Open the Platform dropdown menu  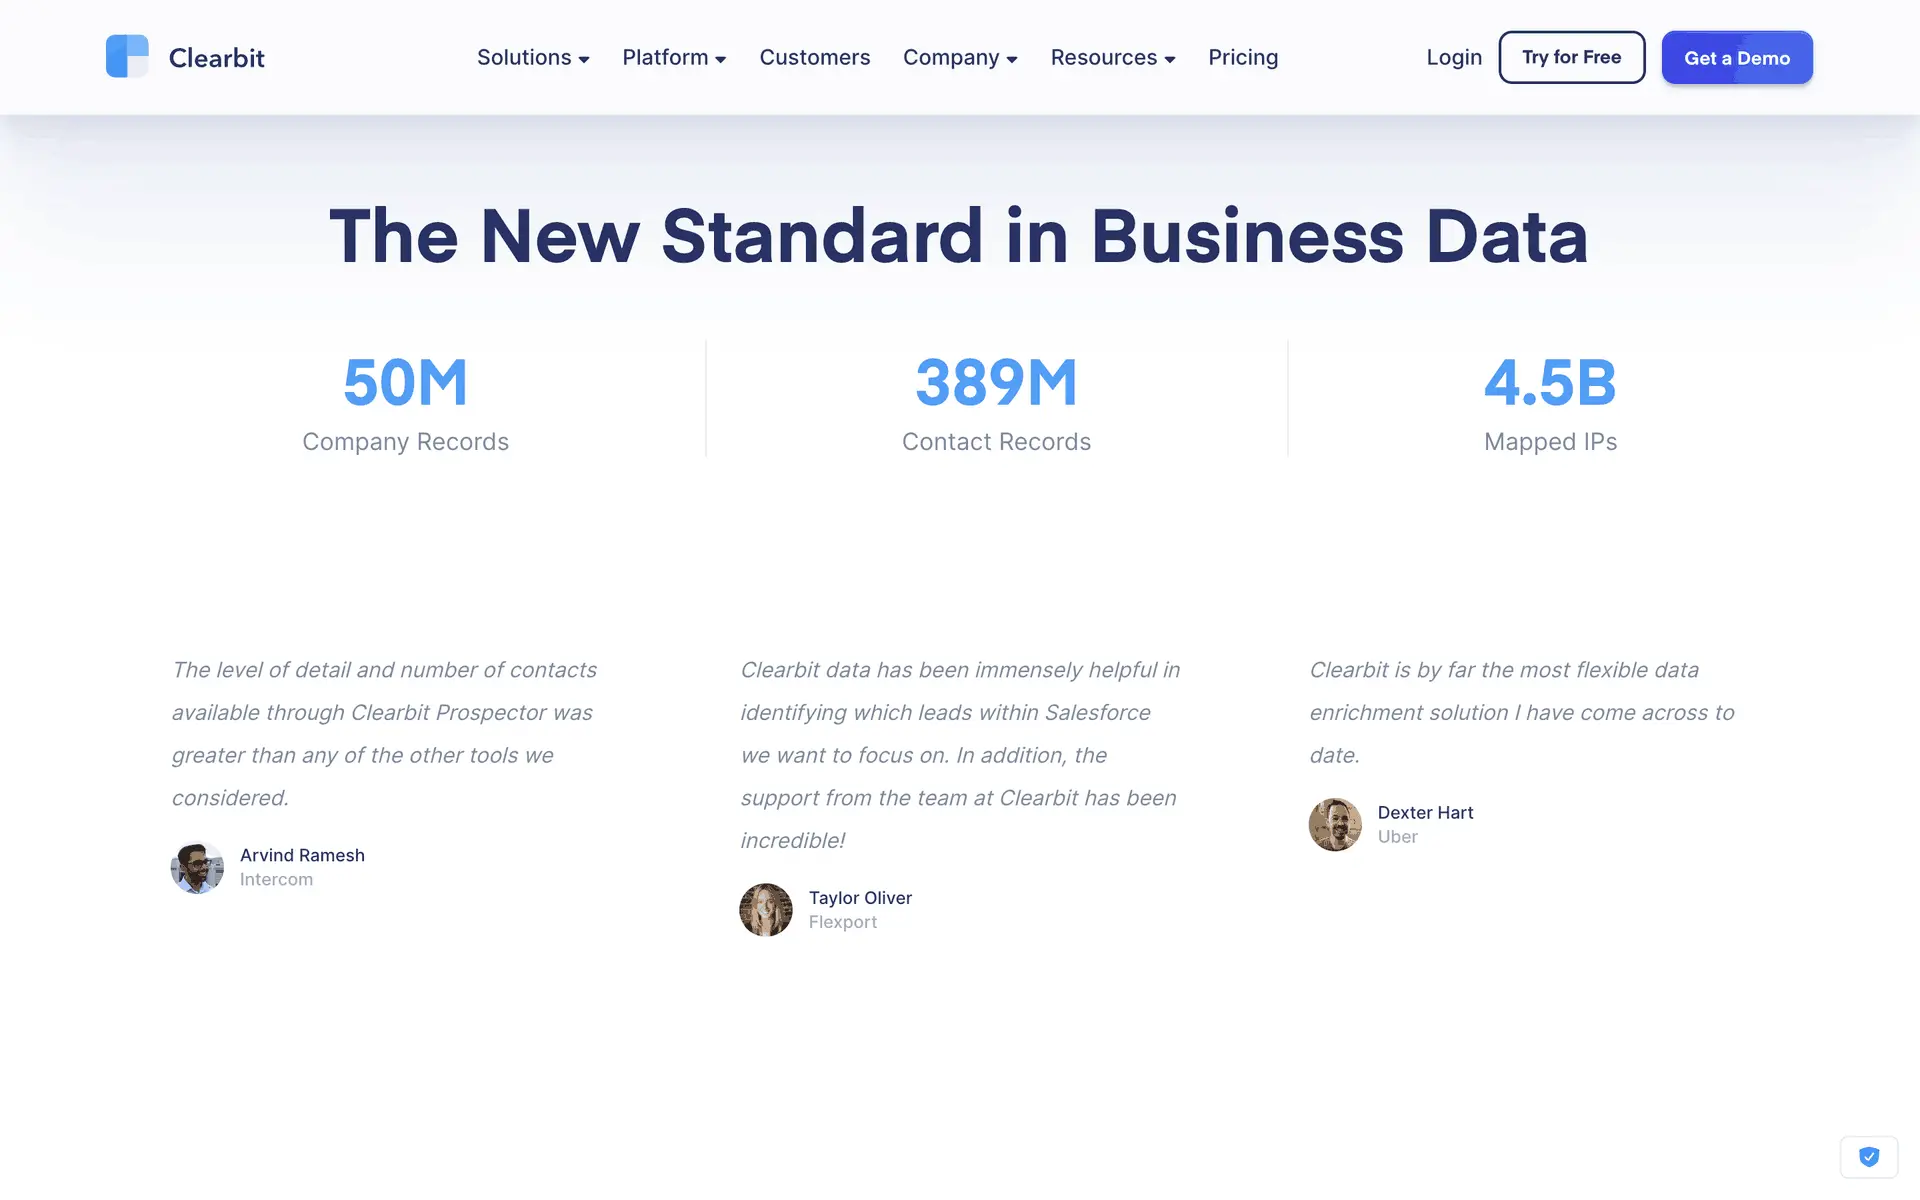pyautogui.click(x=674, y=58)
